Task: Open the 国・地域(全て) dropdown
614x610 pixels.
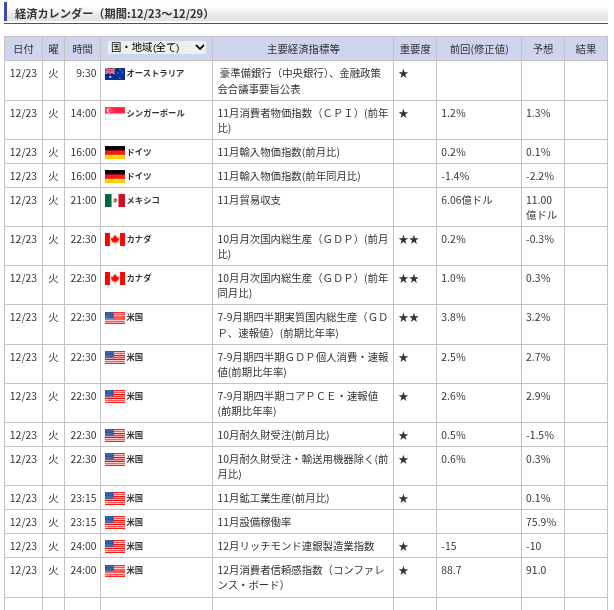Action: (x=157, y=48)
